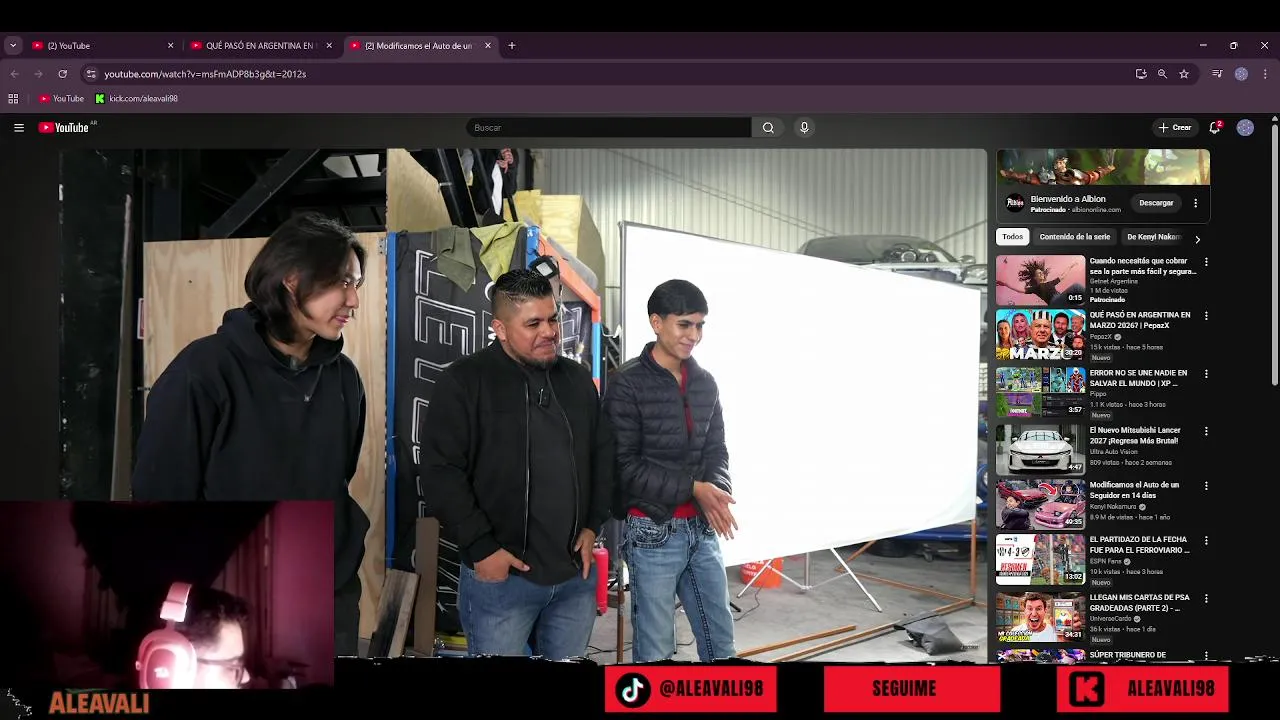Open options menu for the Albion ad
Viewport: 1280px width, 720px height.
coord(1195,203)
